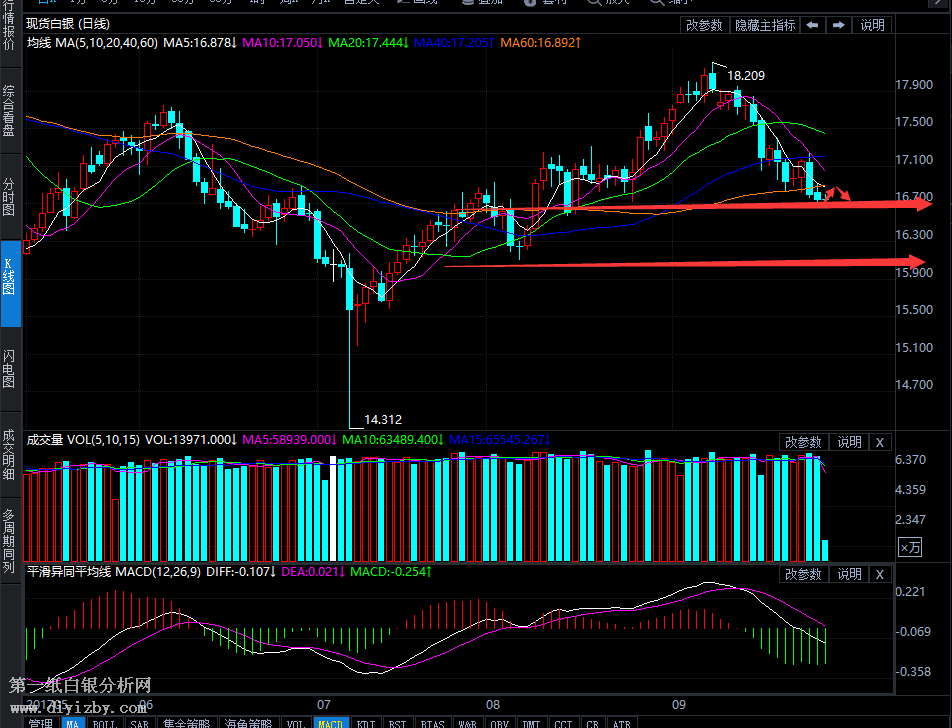Open the 闪电图 sidebar view
The height and width of the screenshot is (728, 952).
pyautogui.click(x=9, y=368)
